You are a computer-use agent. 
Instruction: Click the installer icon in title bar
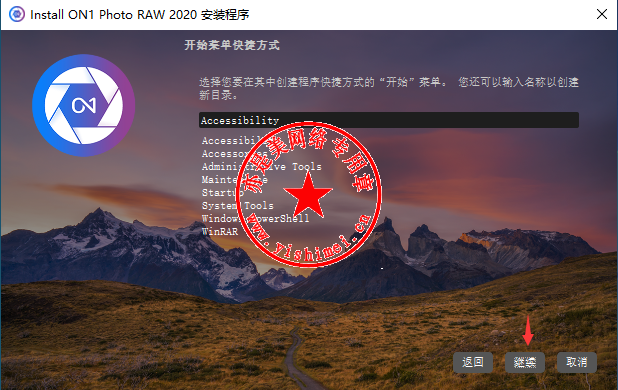click(17, 15)
